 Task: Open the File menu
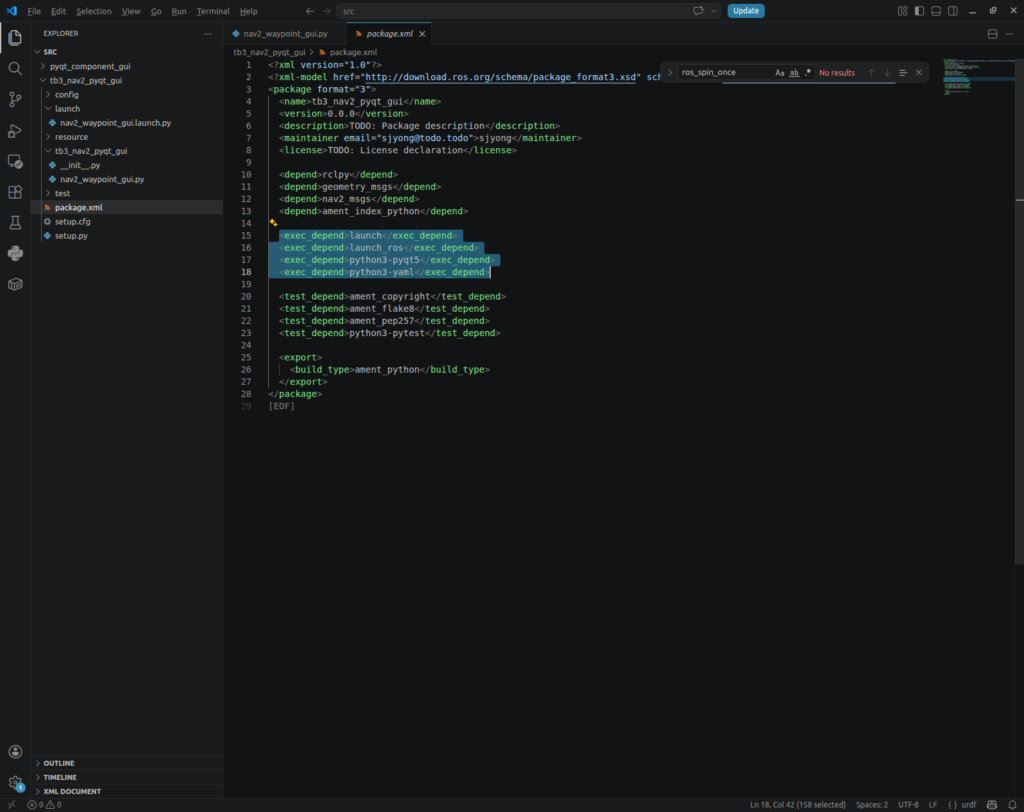[x=34, y=11]
